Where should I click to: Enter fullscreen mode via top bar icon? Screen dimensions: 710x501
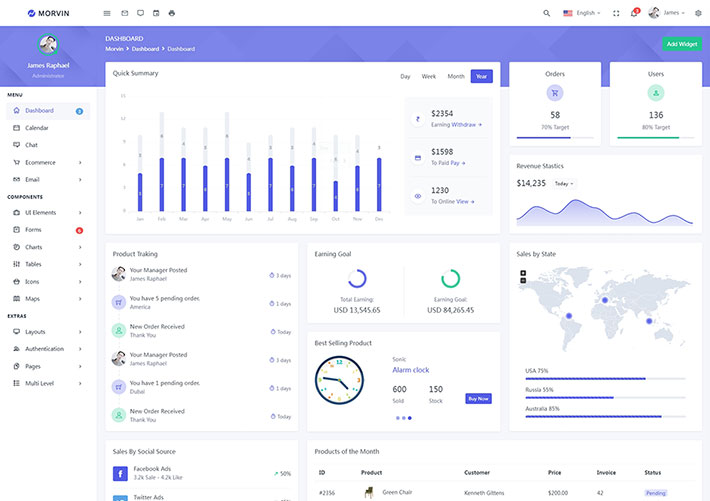click(616, 13)
